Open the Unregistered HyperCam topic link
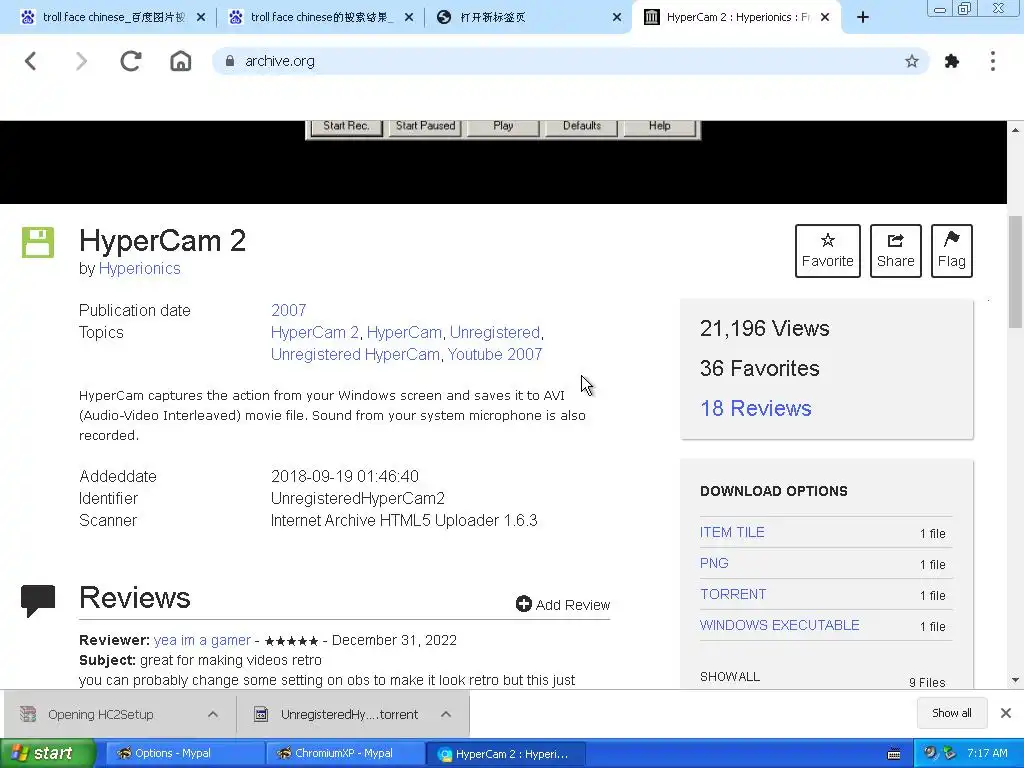 click(x=355, y=355)
